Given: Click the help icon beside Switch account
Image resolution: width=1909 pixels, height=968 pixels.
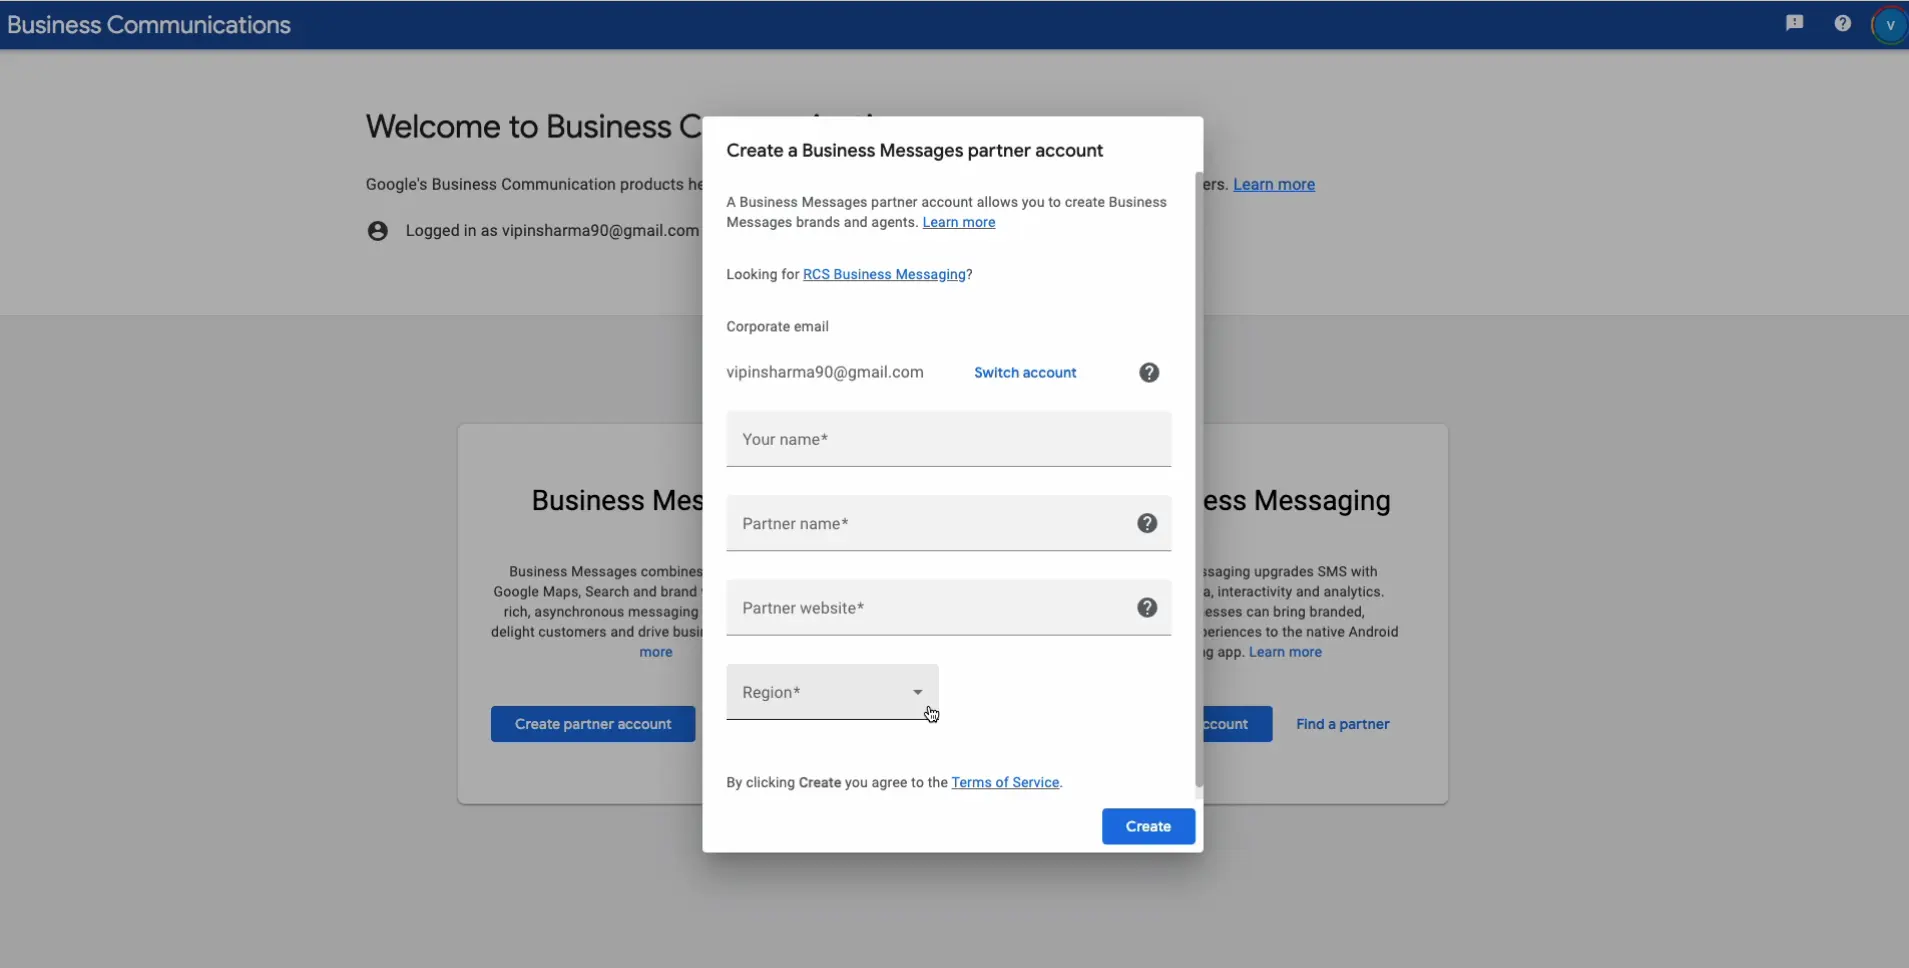Looking at the screenshot, I should pos(1149,372).
